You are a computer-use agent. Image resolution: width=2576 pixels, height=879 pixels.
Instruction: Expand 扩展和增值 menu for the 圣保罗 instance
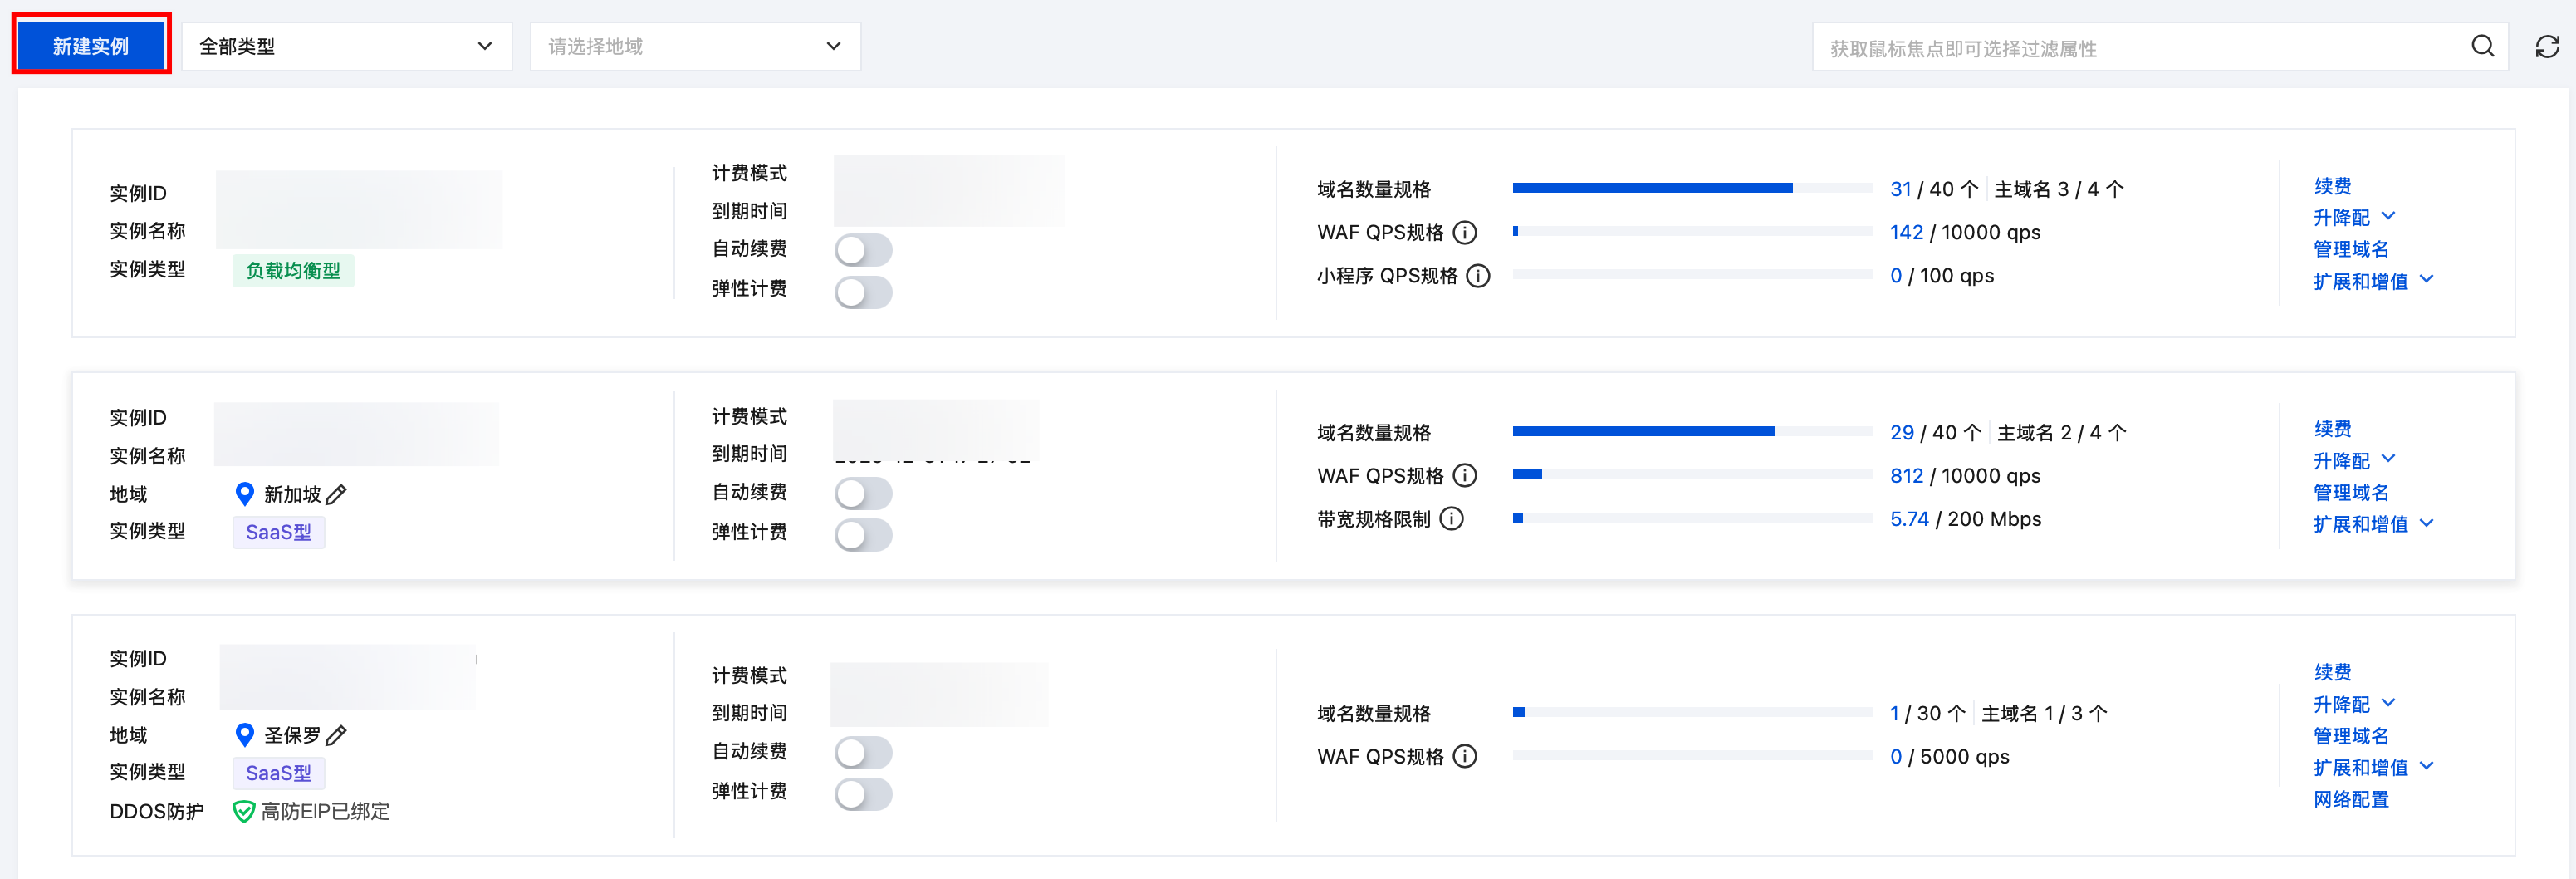coord(2372,767)
